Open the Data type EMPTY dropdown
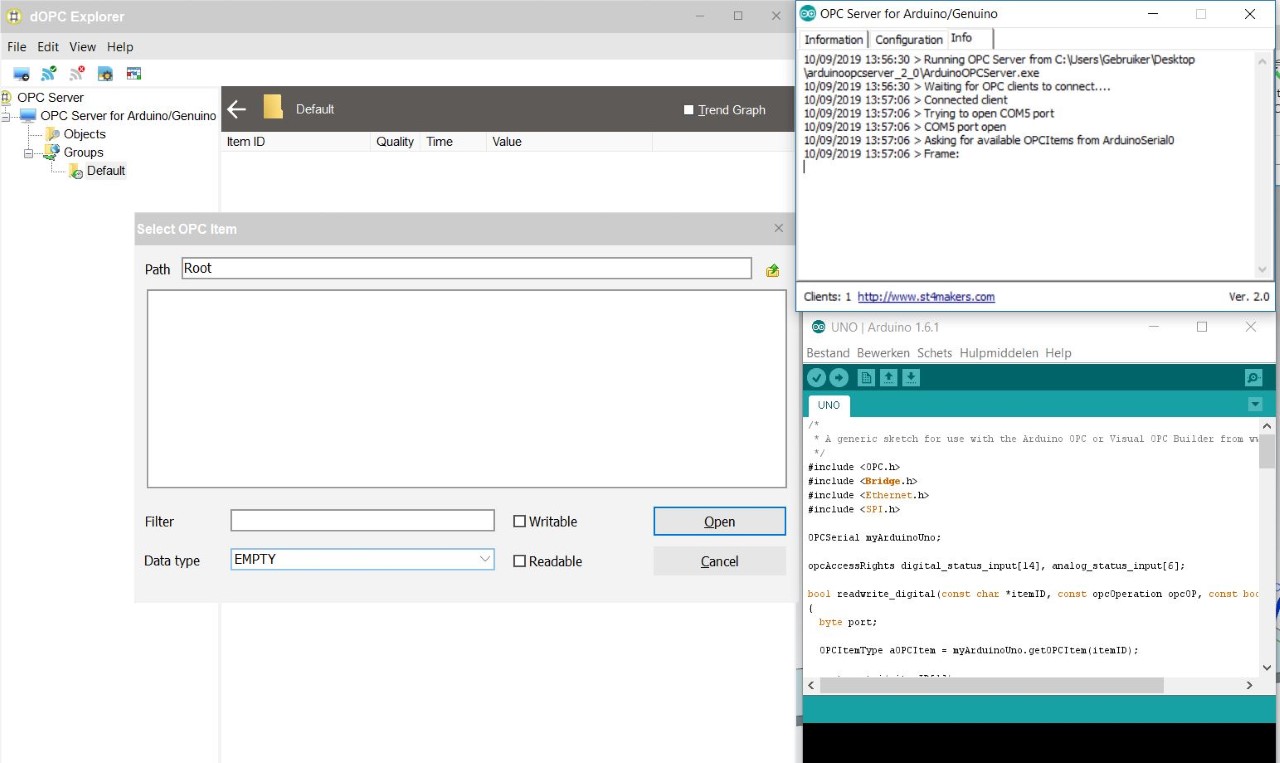This screenshot has width=1280, height=763. 484,559
